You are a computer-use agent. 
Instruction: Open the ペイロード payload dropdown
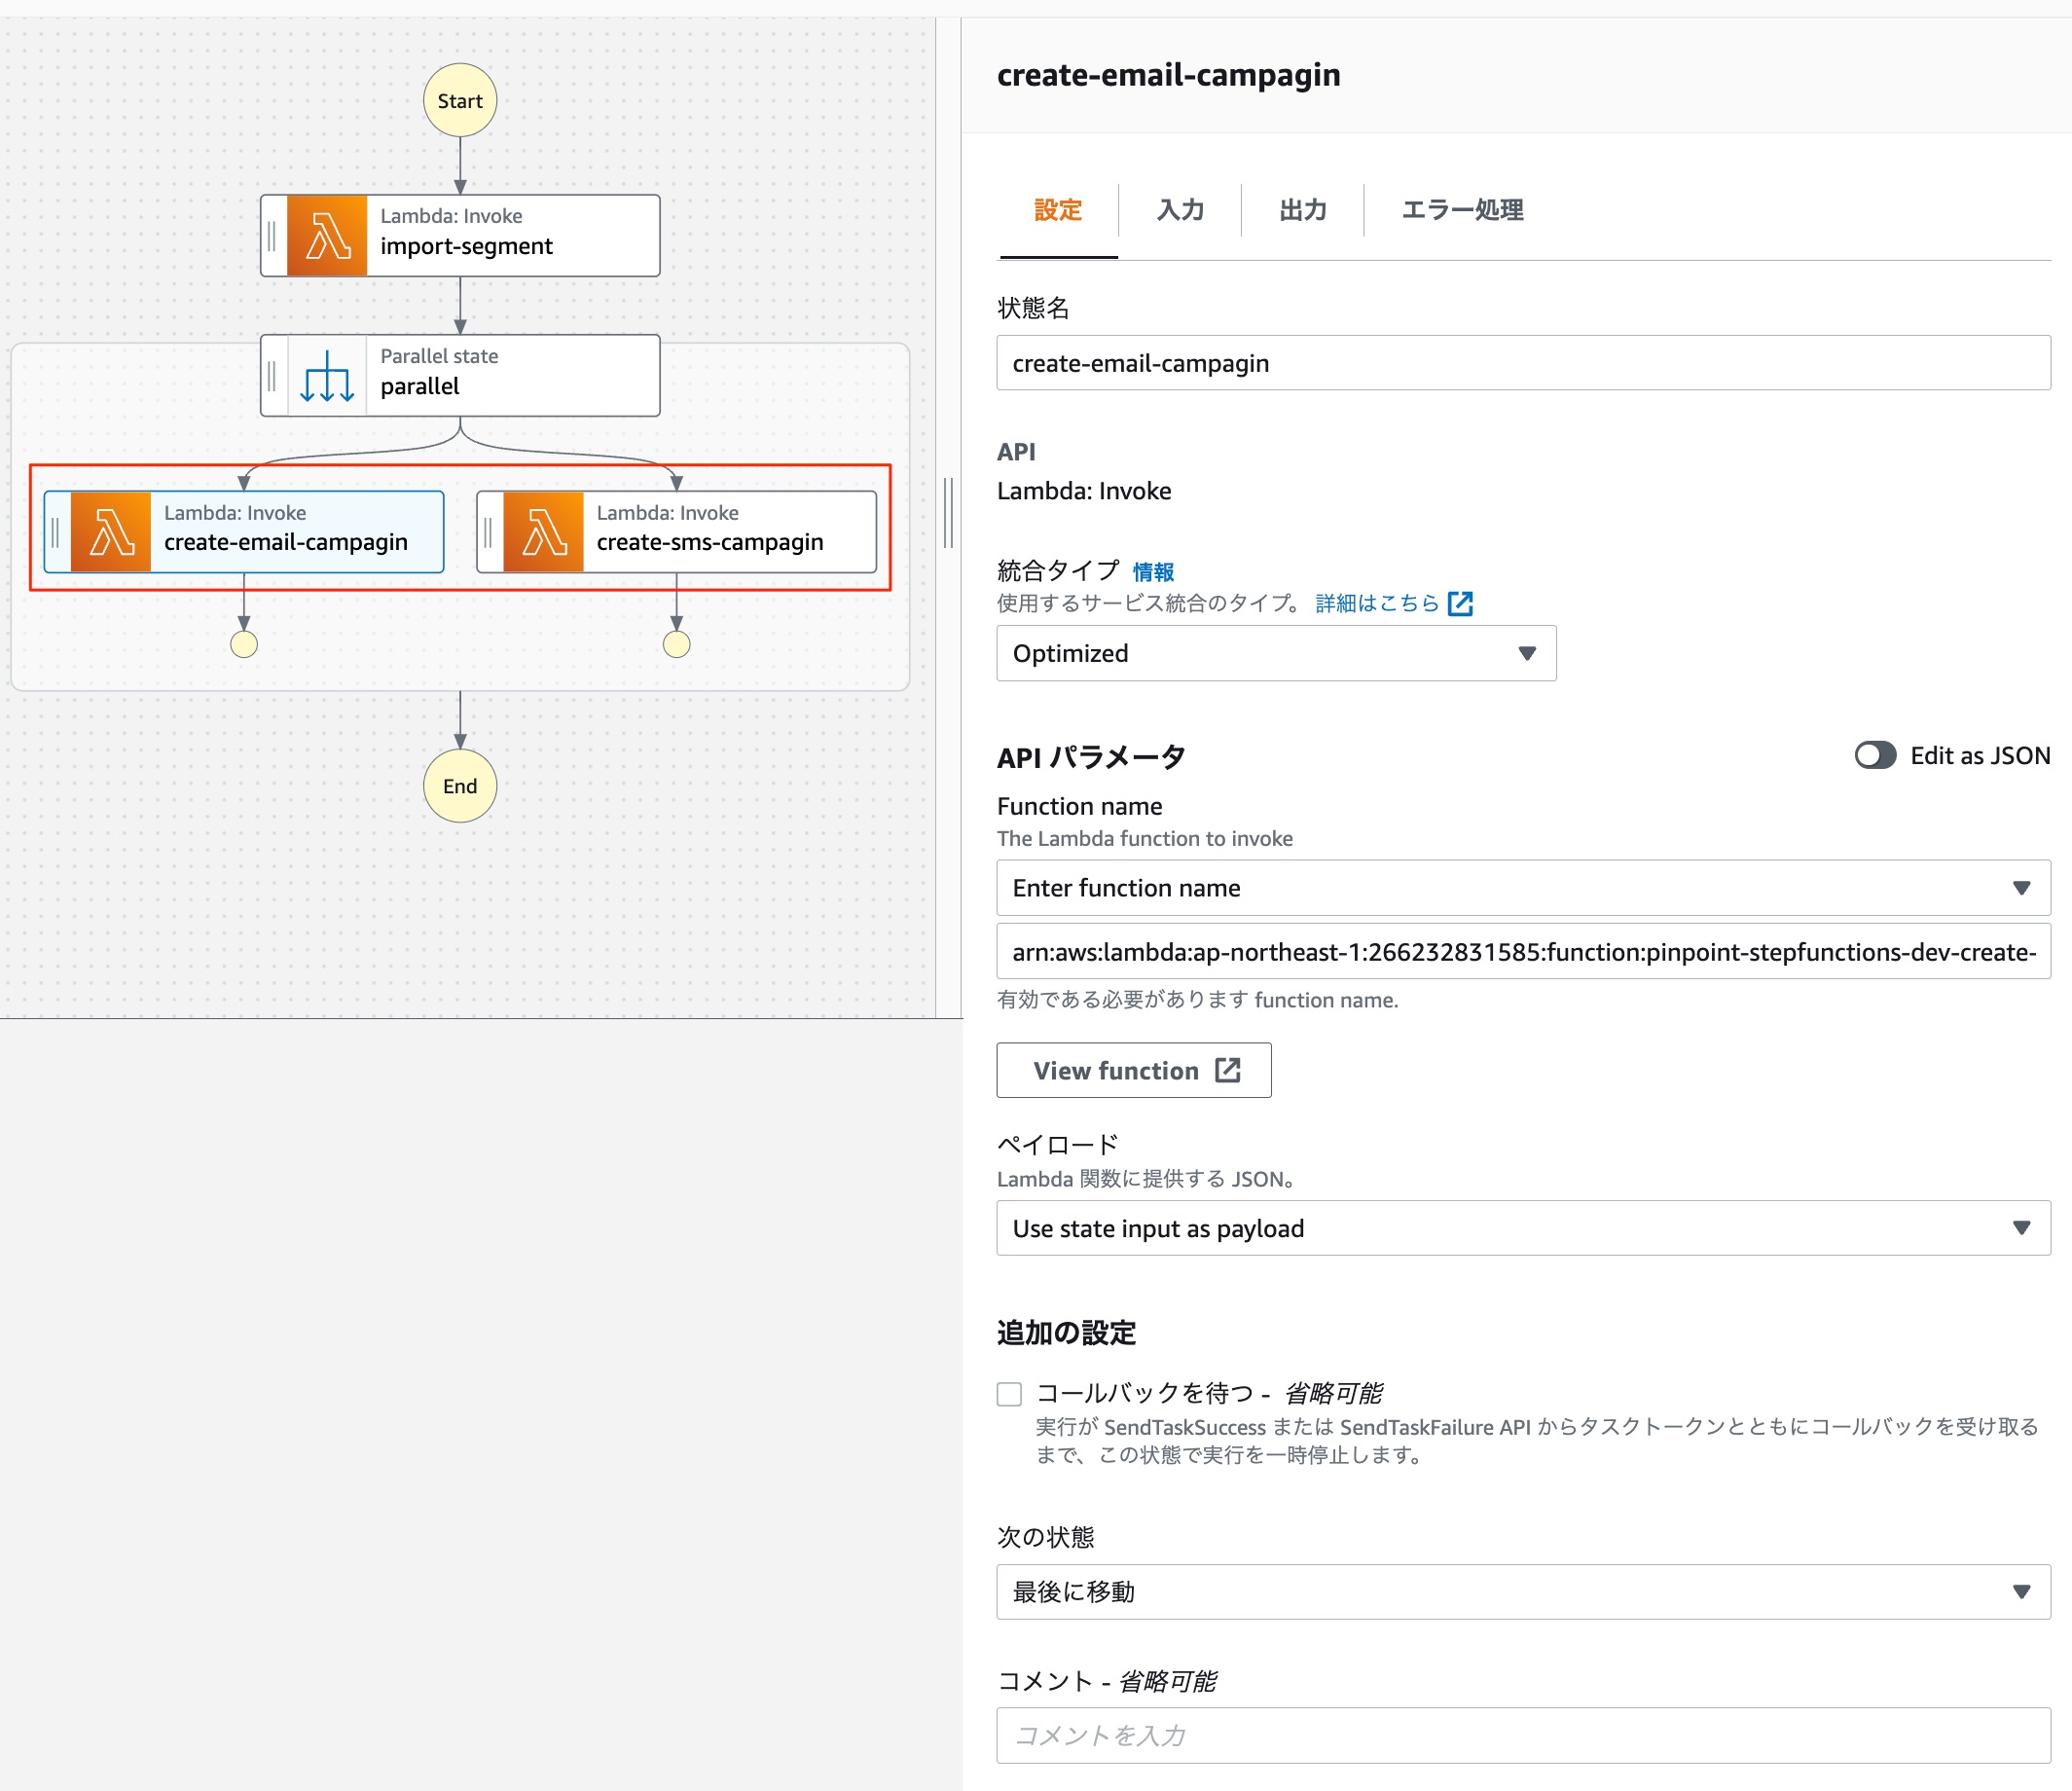[1523, 1228]
